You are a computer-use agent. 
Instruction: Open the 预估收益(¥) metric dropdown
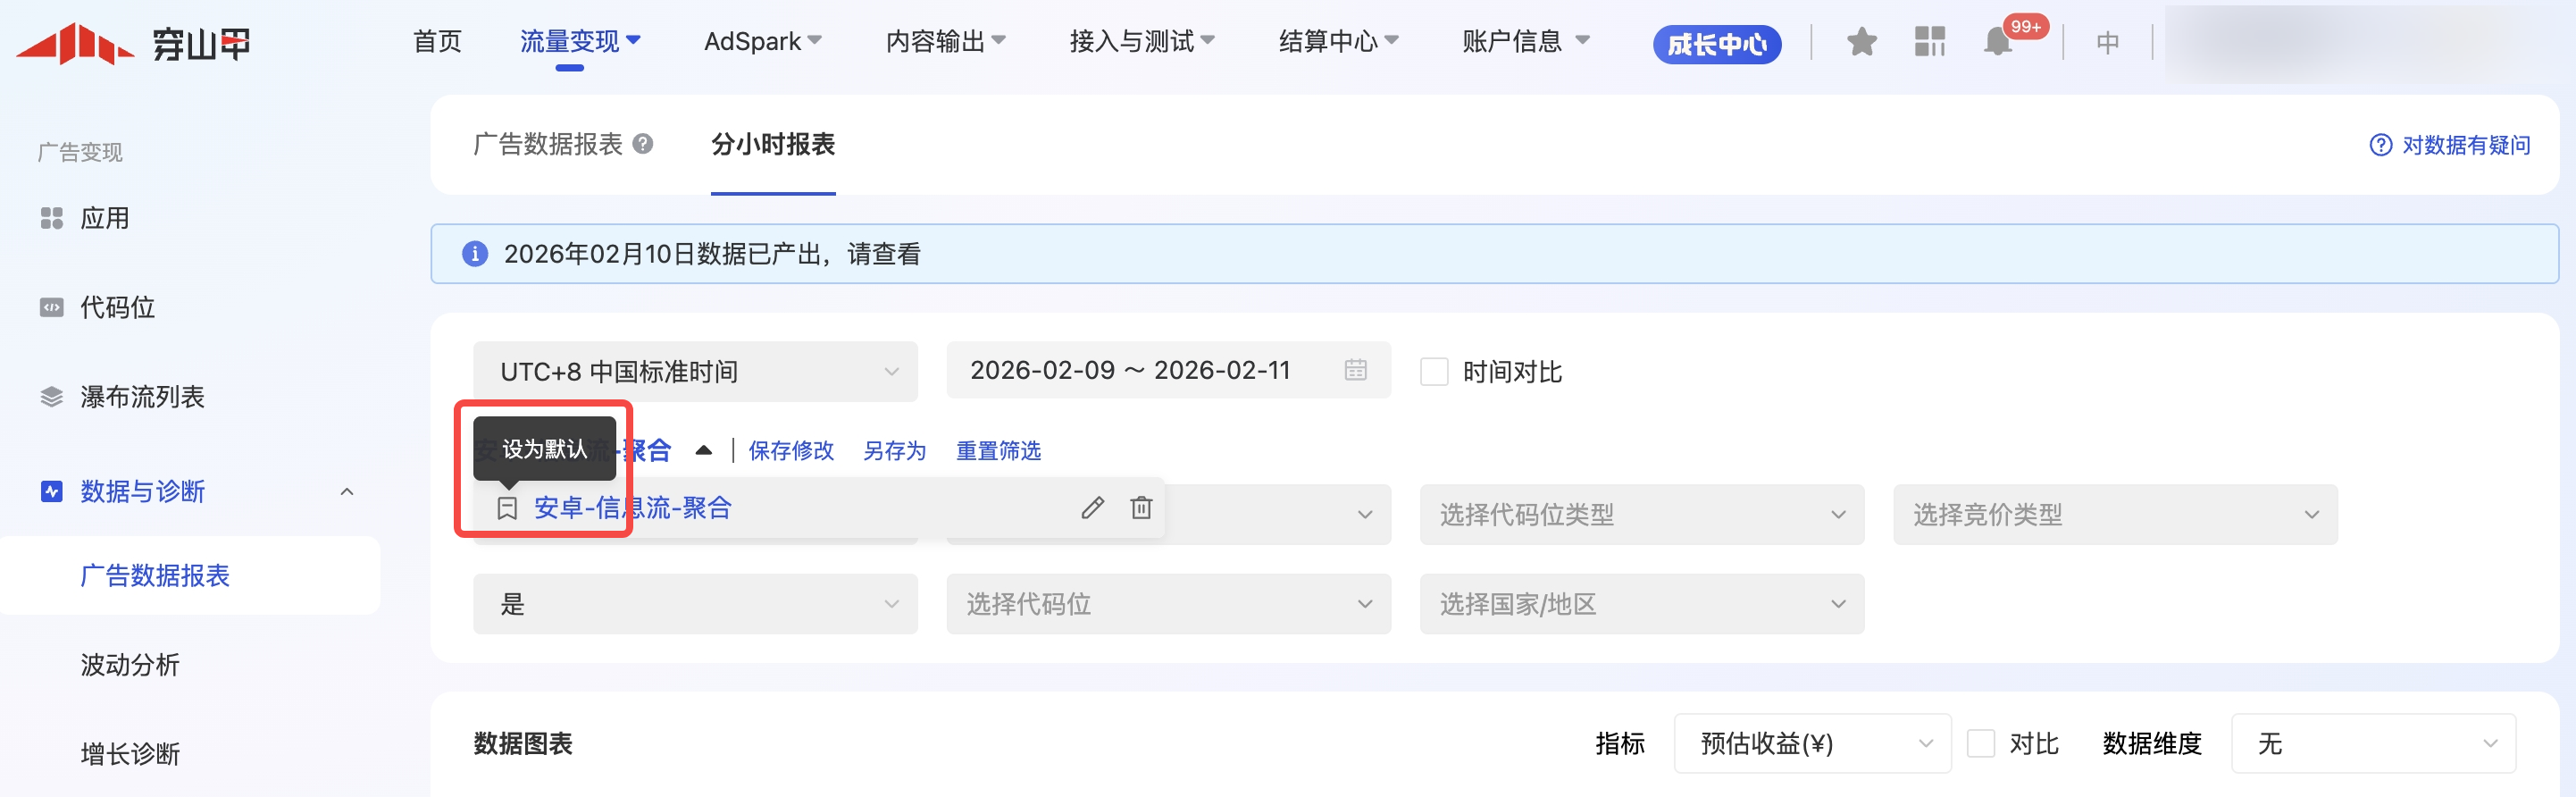click(x=1811, y=744)
